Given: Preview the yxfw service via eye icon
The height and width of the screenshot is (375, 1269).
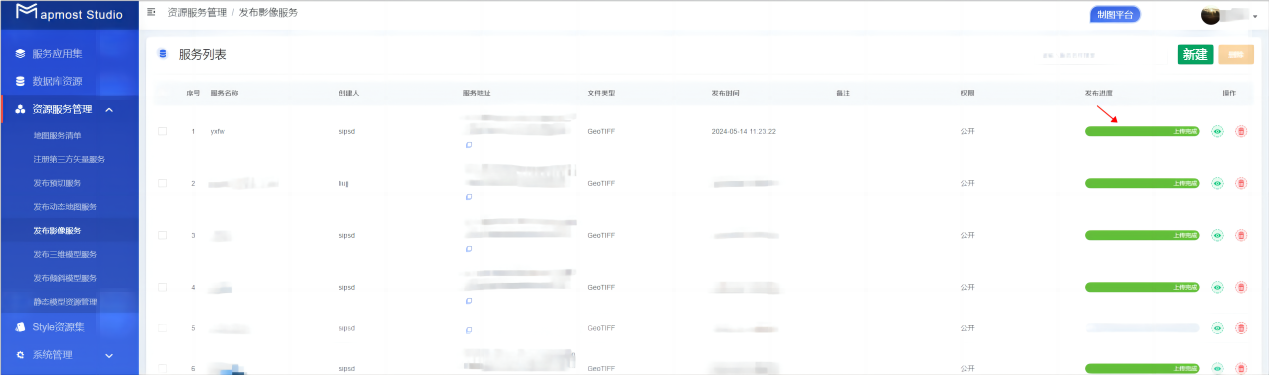Looking at the screenshot, I should [1217, 131].
